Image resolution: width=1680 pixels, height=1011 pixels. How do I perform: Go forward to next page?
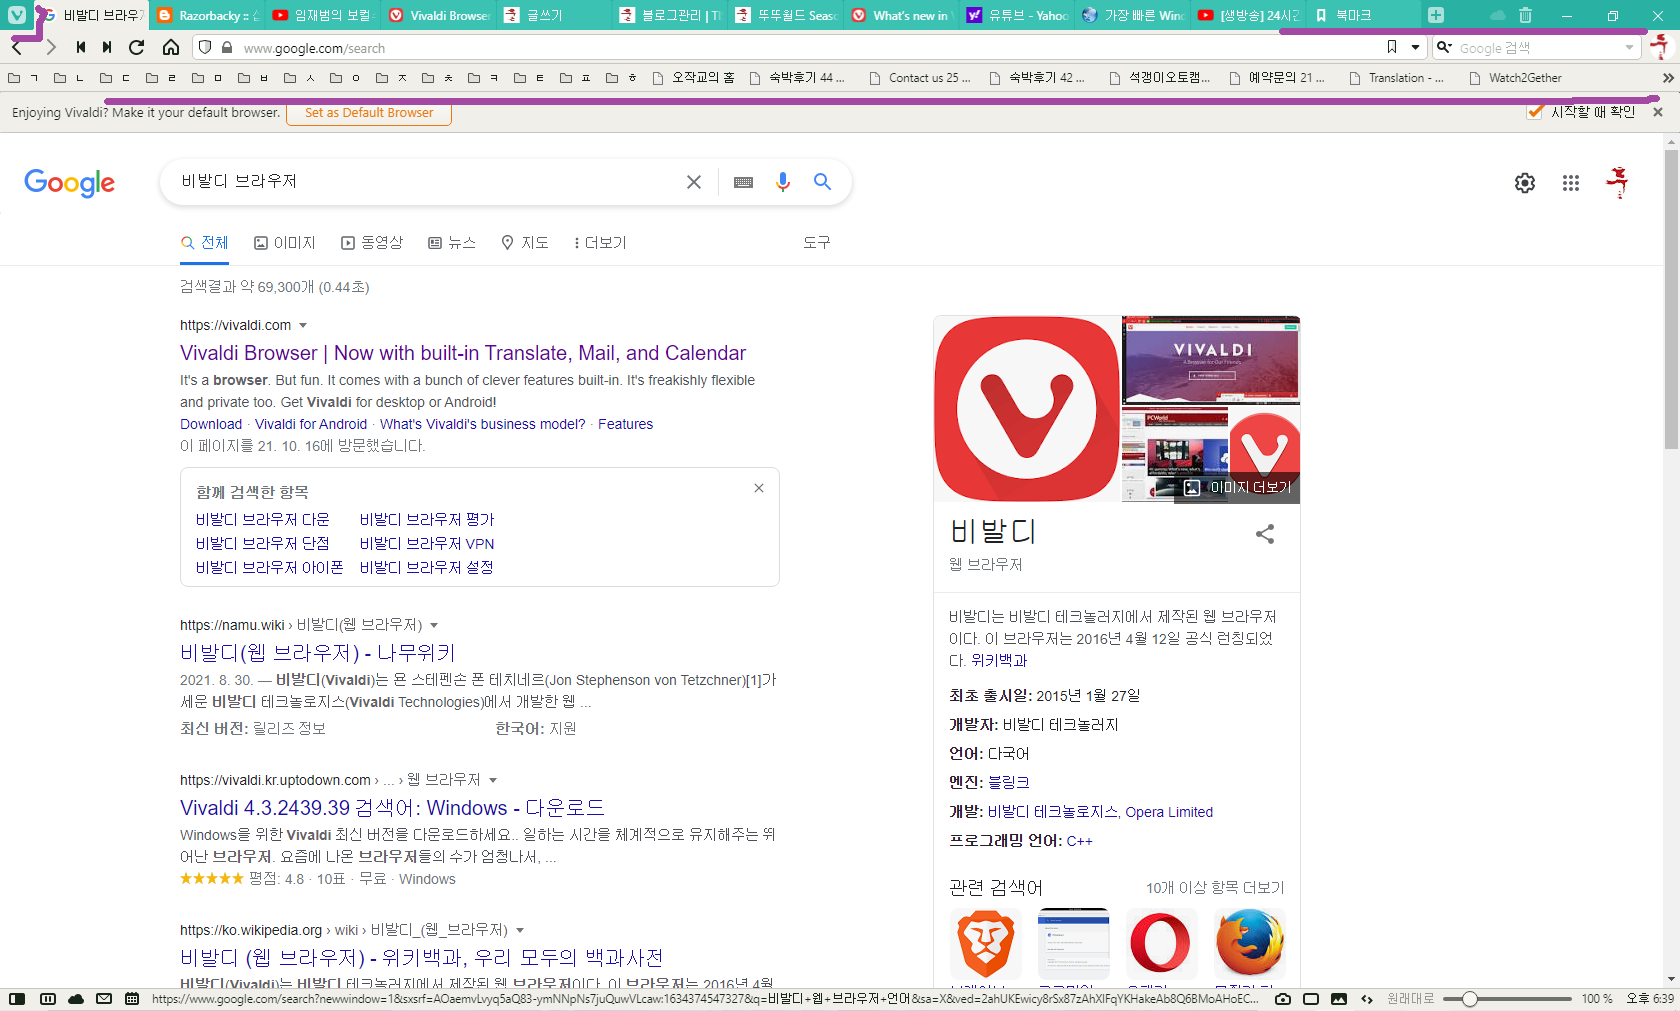(x=50, y=47)
